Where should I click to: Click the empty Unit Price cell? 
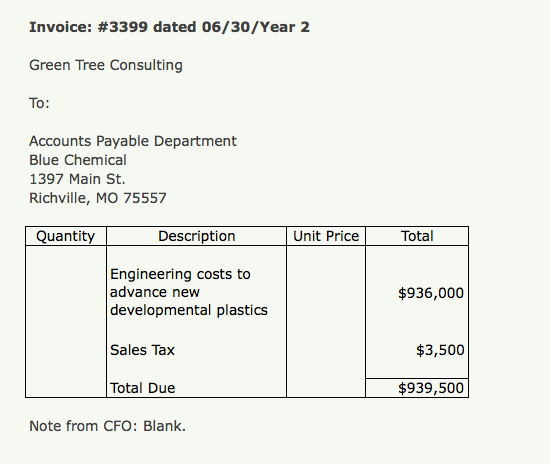(x=326, y=321)
